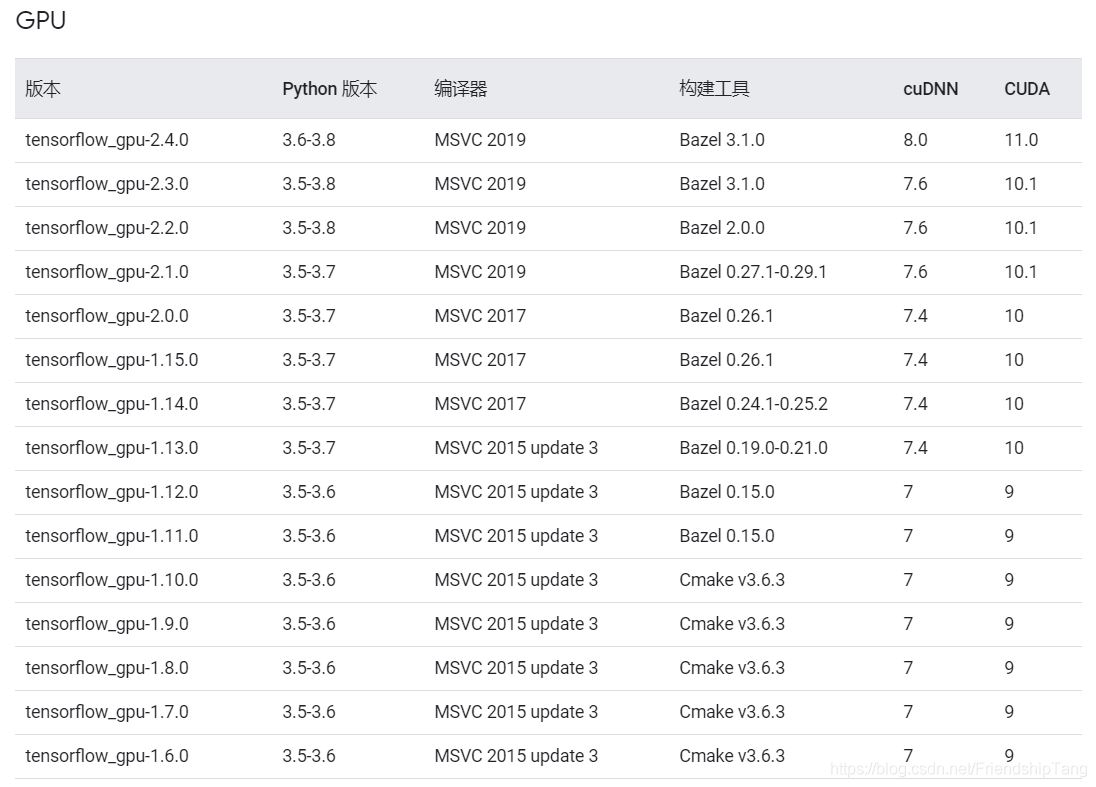Image resolution: width=1096 pixels, height=787 pixels.
Task: Click MSVC 2019 compiler for tensorflow_gpu-2.2.0
Action: coord(479,228)
